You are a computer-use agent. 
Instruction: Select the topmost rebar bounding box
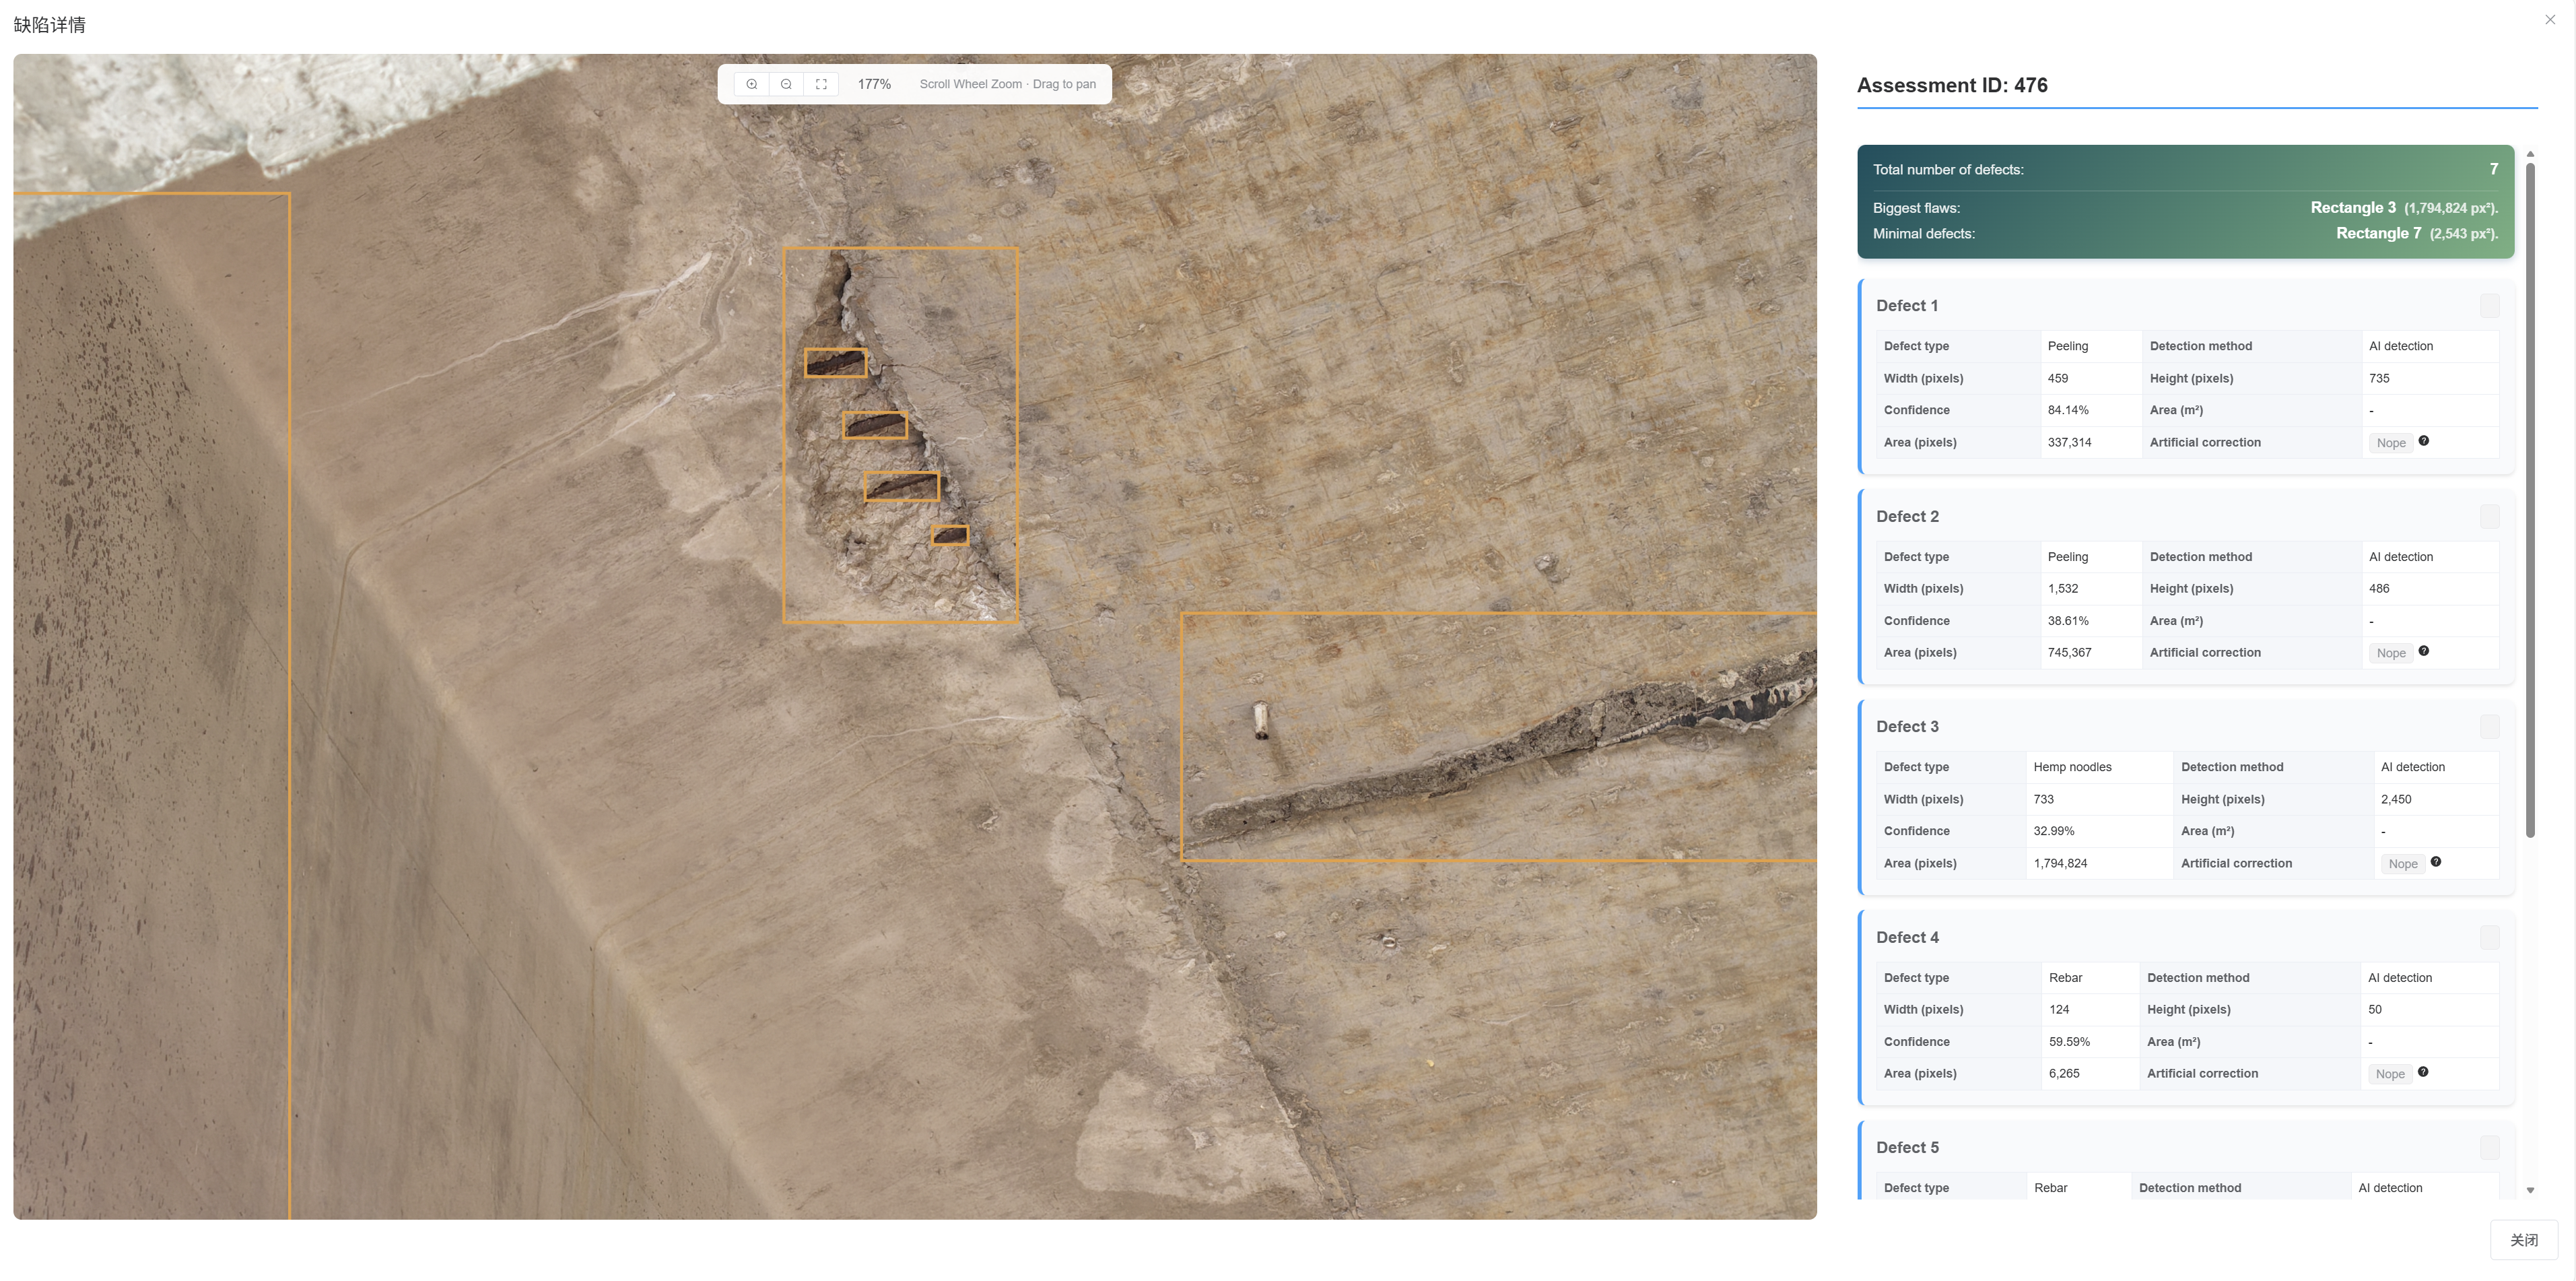(836, 363)
